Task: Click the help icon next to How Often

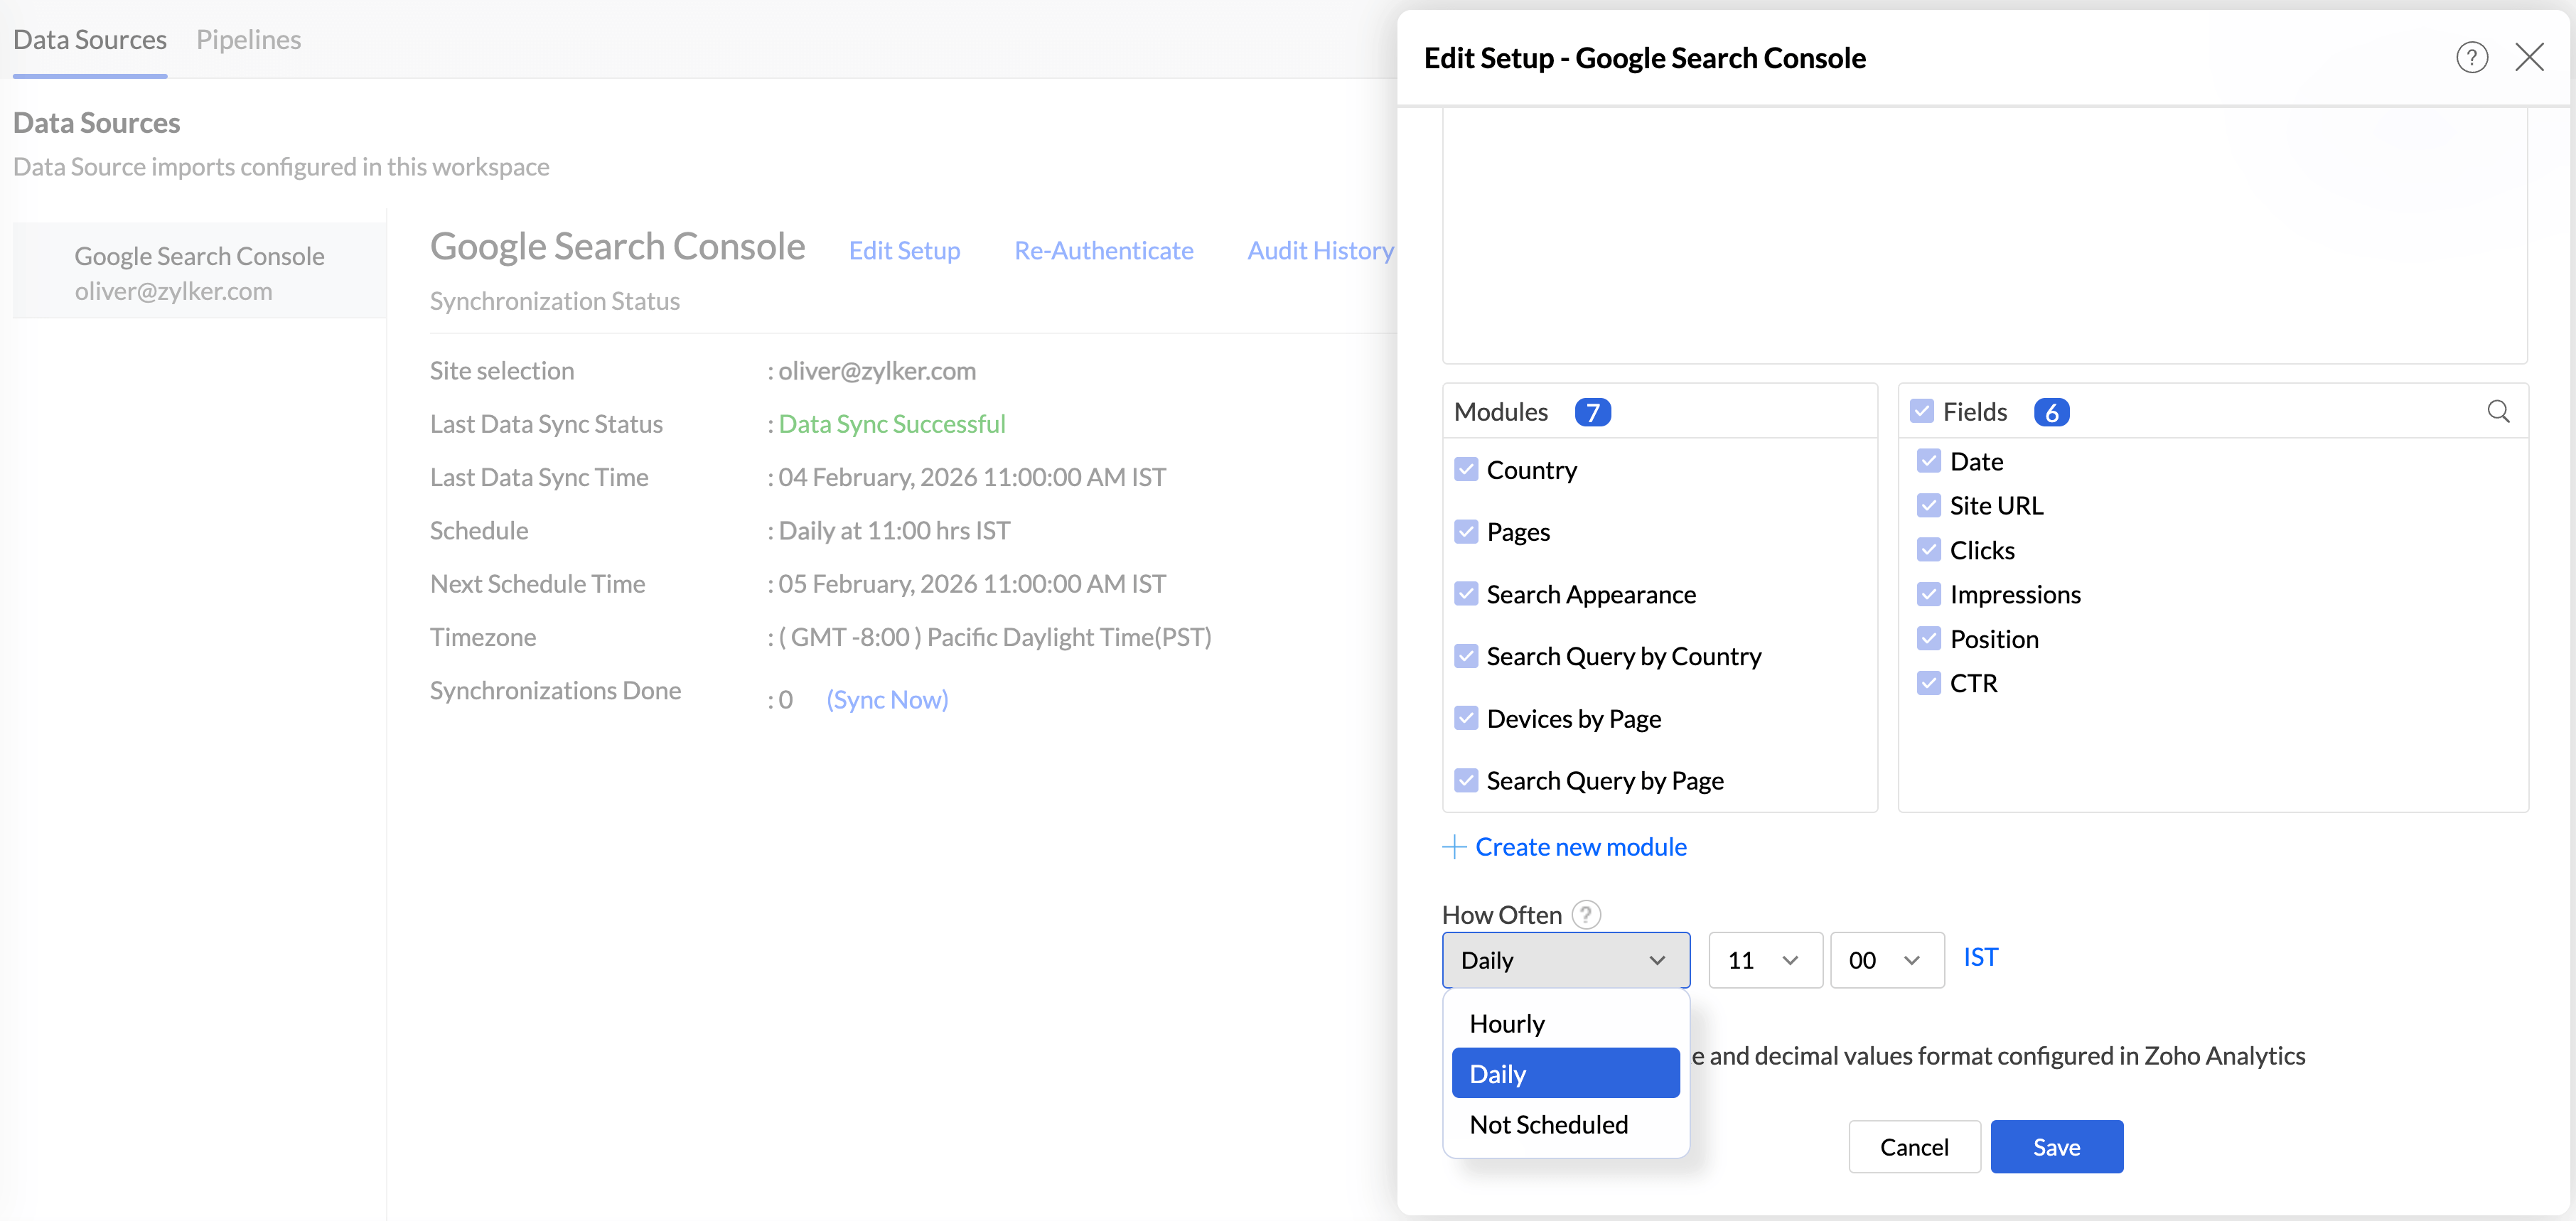Action: pos(1585,914)
